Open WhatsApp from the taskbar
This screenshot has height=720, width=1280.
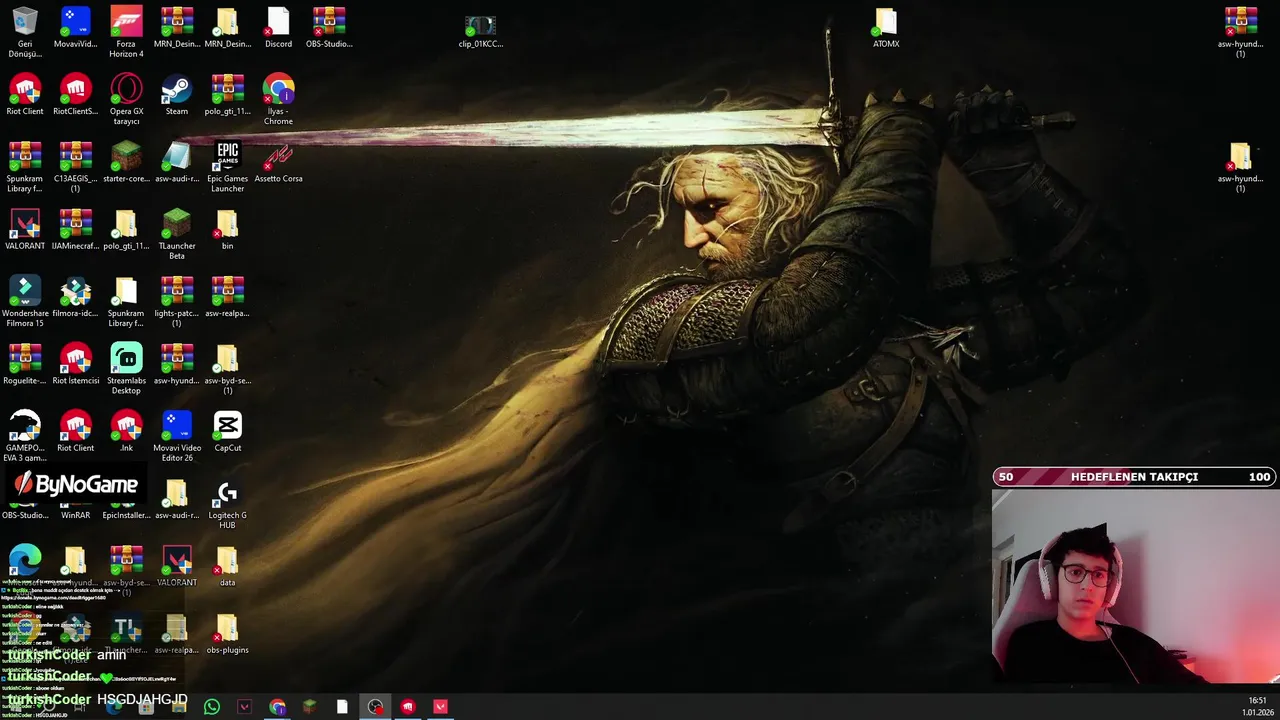click(x=211, y=707)
